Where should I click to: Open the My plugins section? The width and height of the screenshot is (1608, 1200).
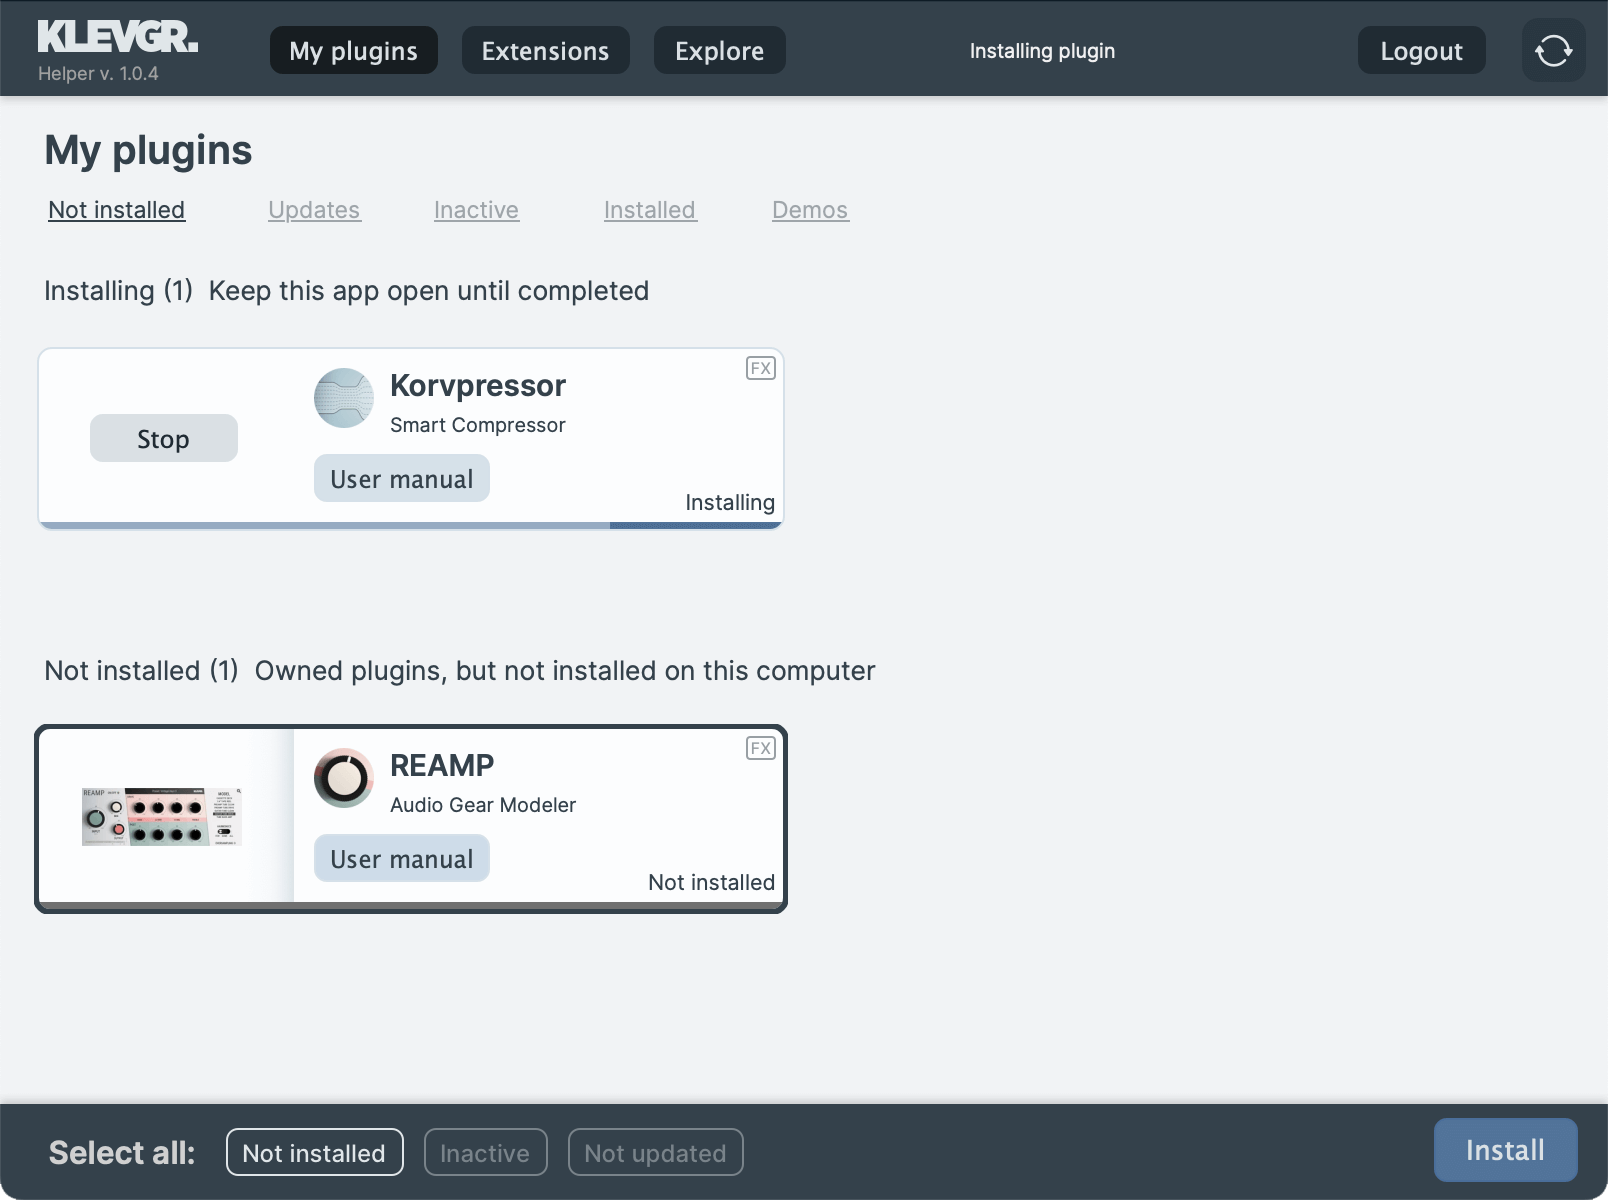[x=354, y=50]
